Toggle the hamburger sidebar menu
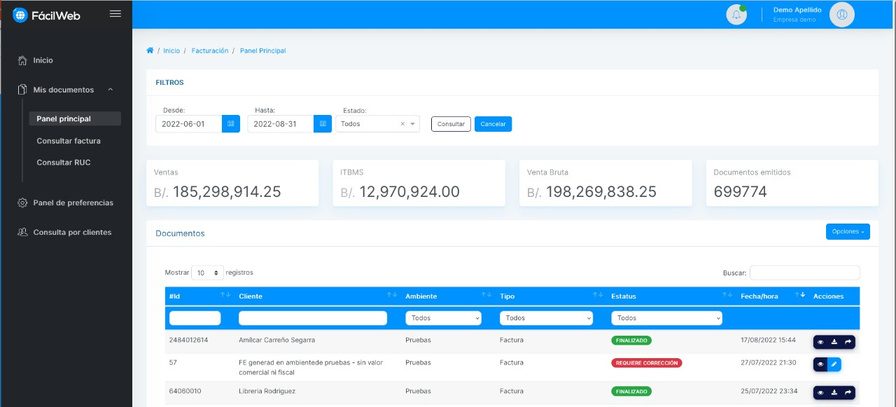This screenshot has width=896, height=407. (115, 14)
